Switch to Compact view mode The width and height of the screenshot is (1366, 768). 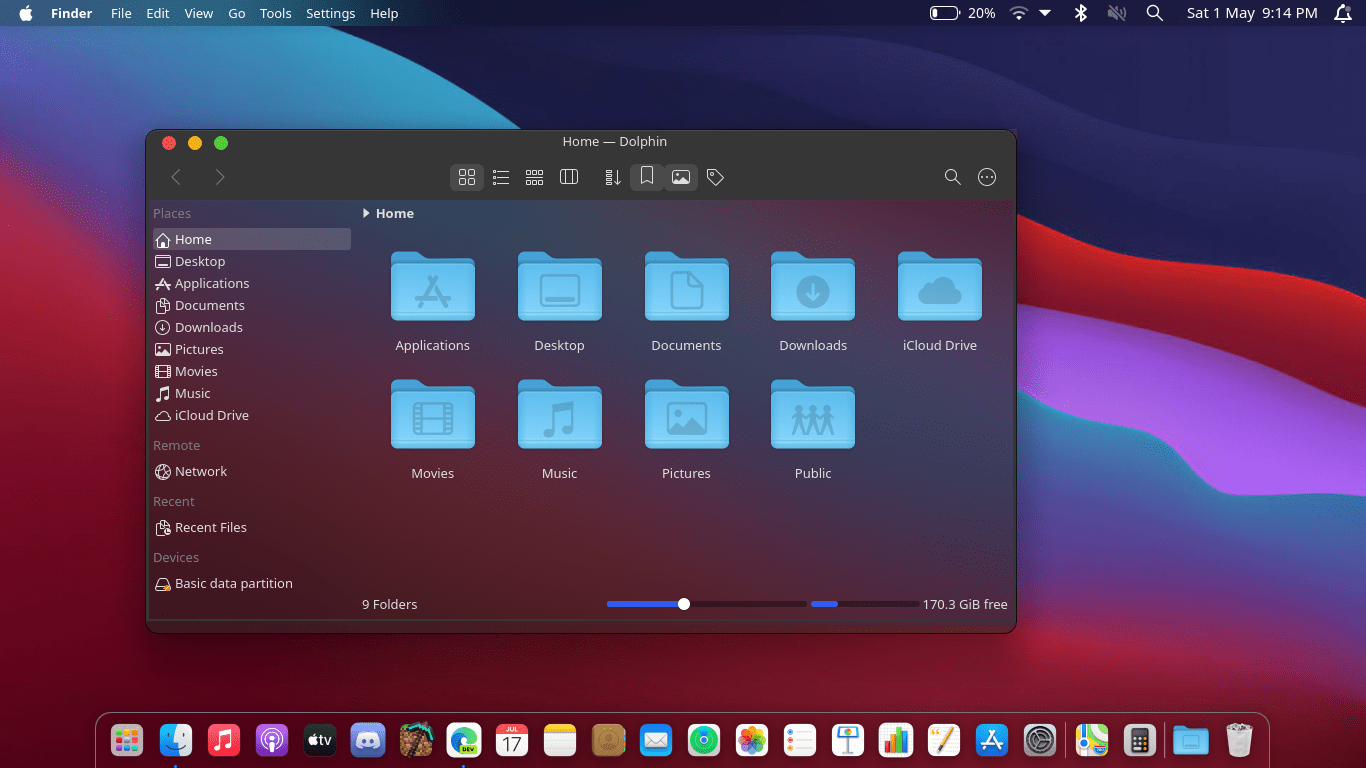coord(535,177)
